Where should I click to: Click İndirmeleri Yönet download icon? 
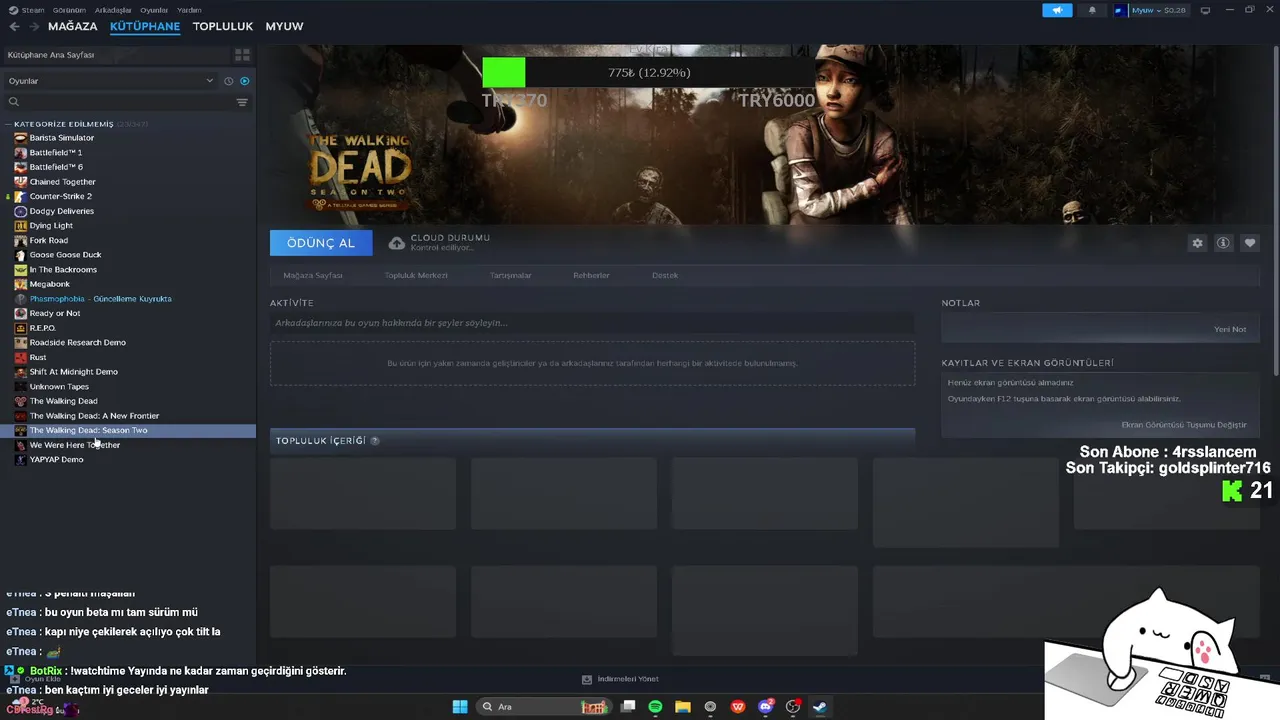587,679
